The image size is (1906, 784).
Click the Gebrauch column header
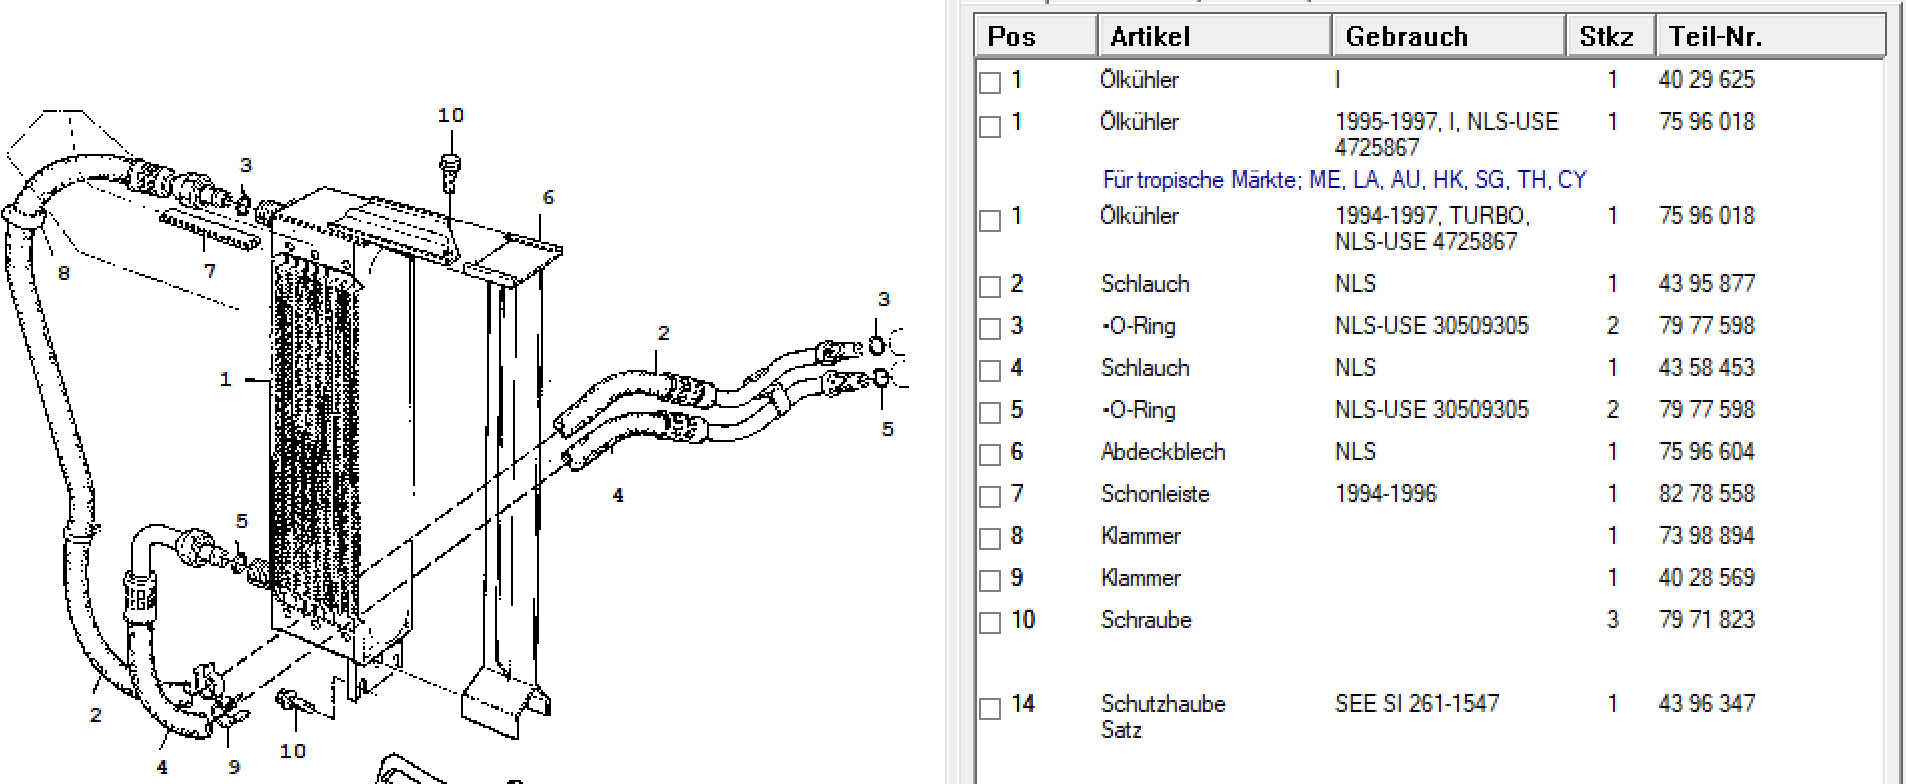click(x=1448, y=36)
